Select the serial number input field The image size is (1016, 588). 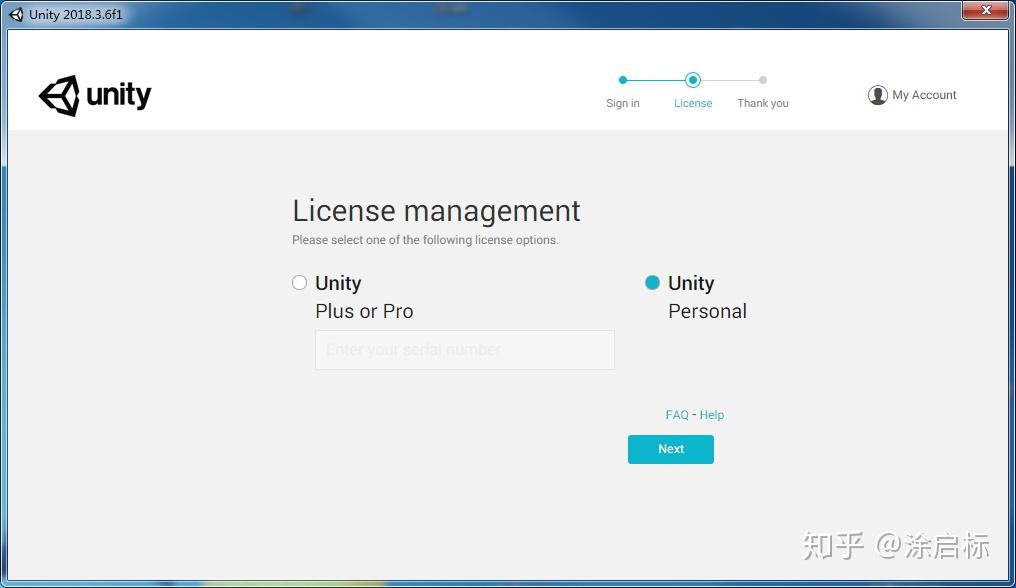point(464,349)
